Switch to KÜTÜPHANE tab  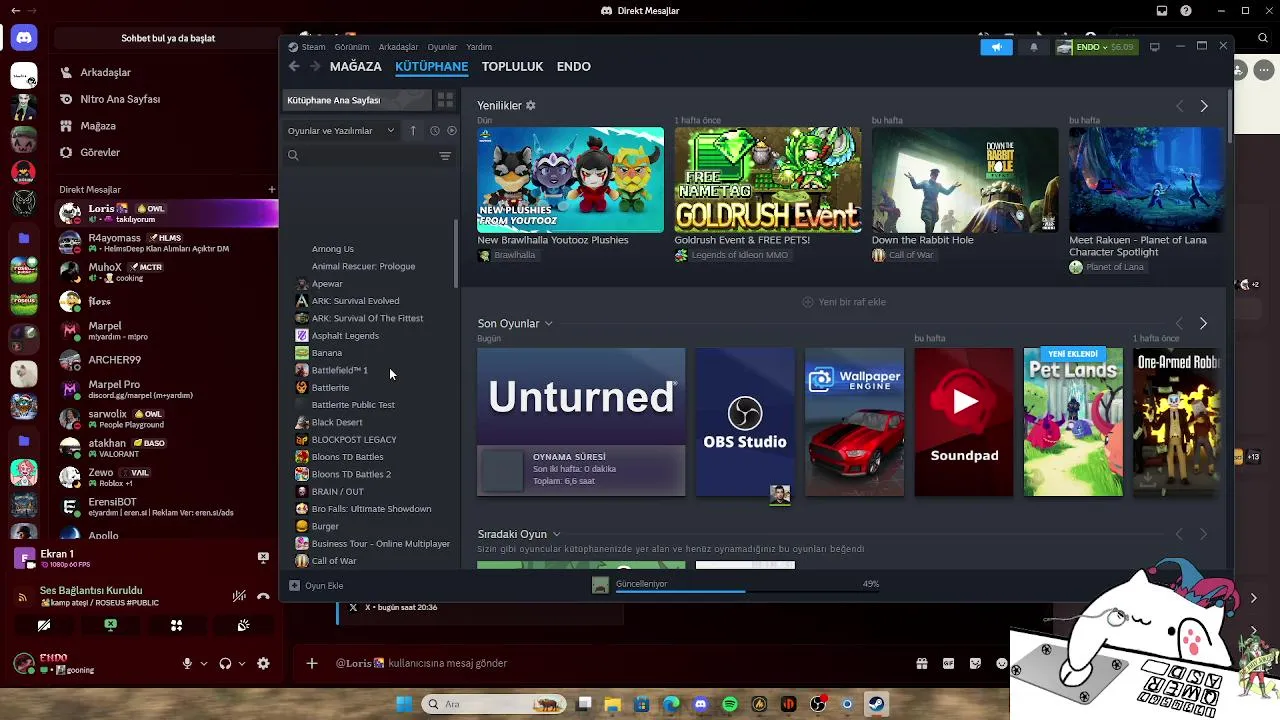click(431, 66)
